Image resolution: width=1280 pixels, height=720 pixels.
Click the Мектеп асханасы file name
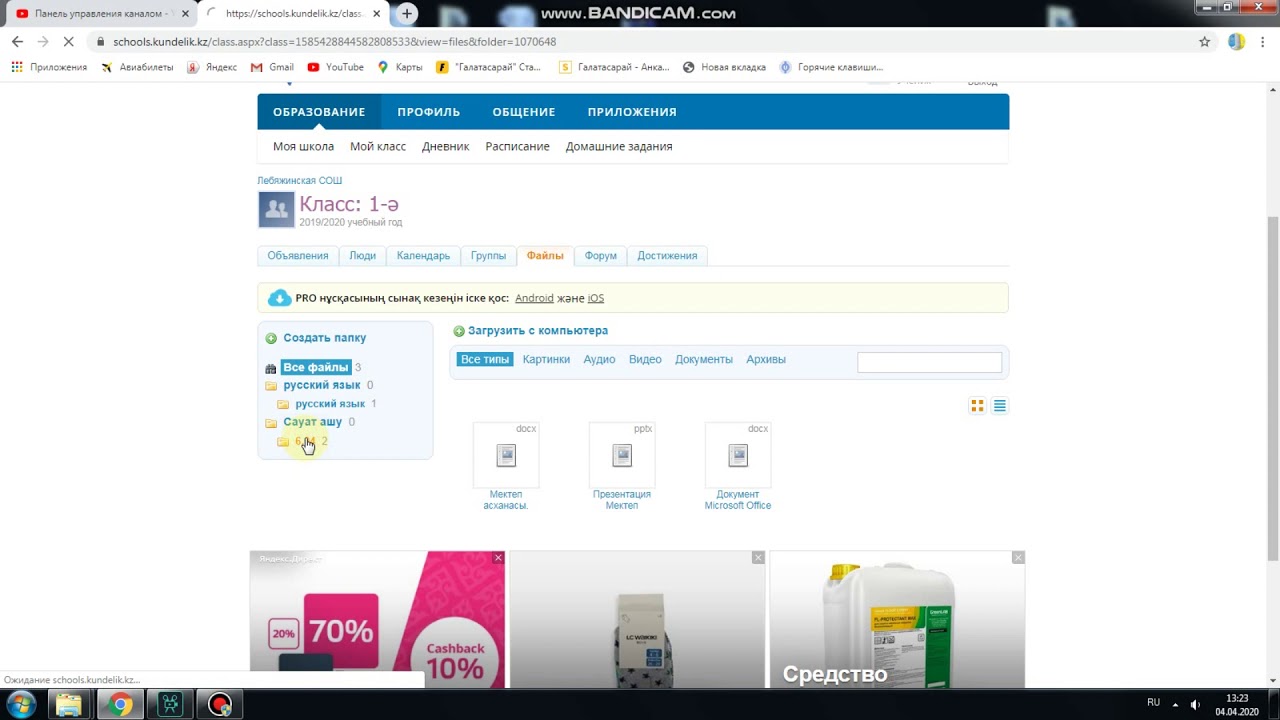coord(506,500)
